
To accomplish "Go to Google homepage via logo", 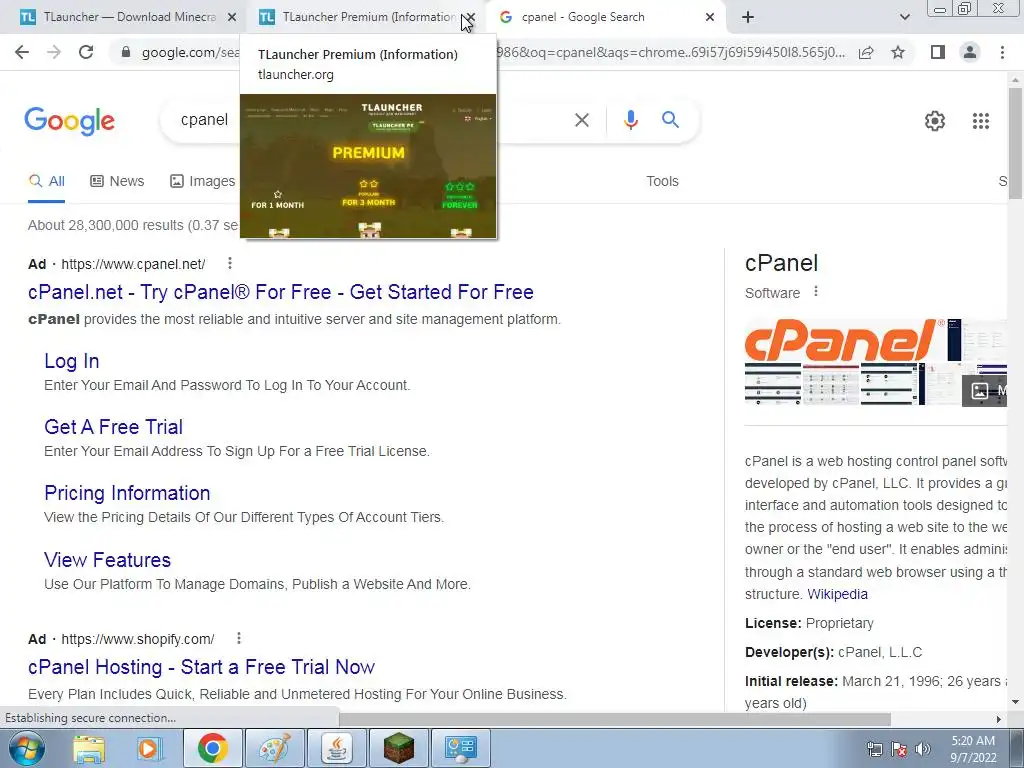I will tap(70, 121).
